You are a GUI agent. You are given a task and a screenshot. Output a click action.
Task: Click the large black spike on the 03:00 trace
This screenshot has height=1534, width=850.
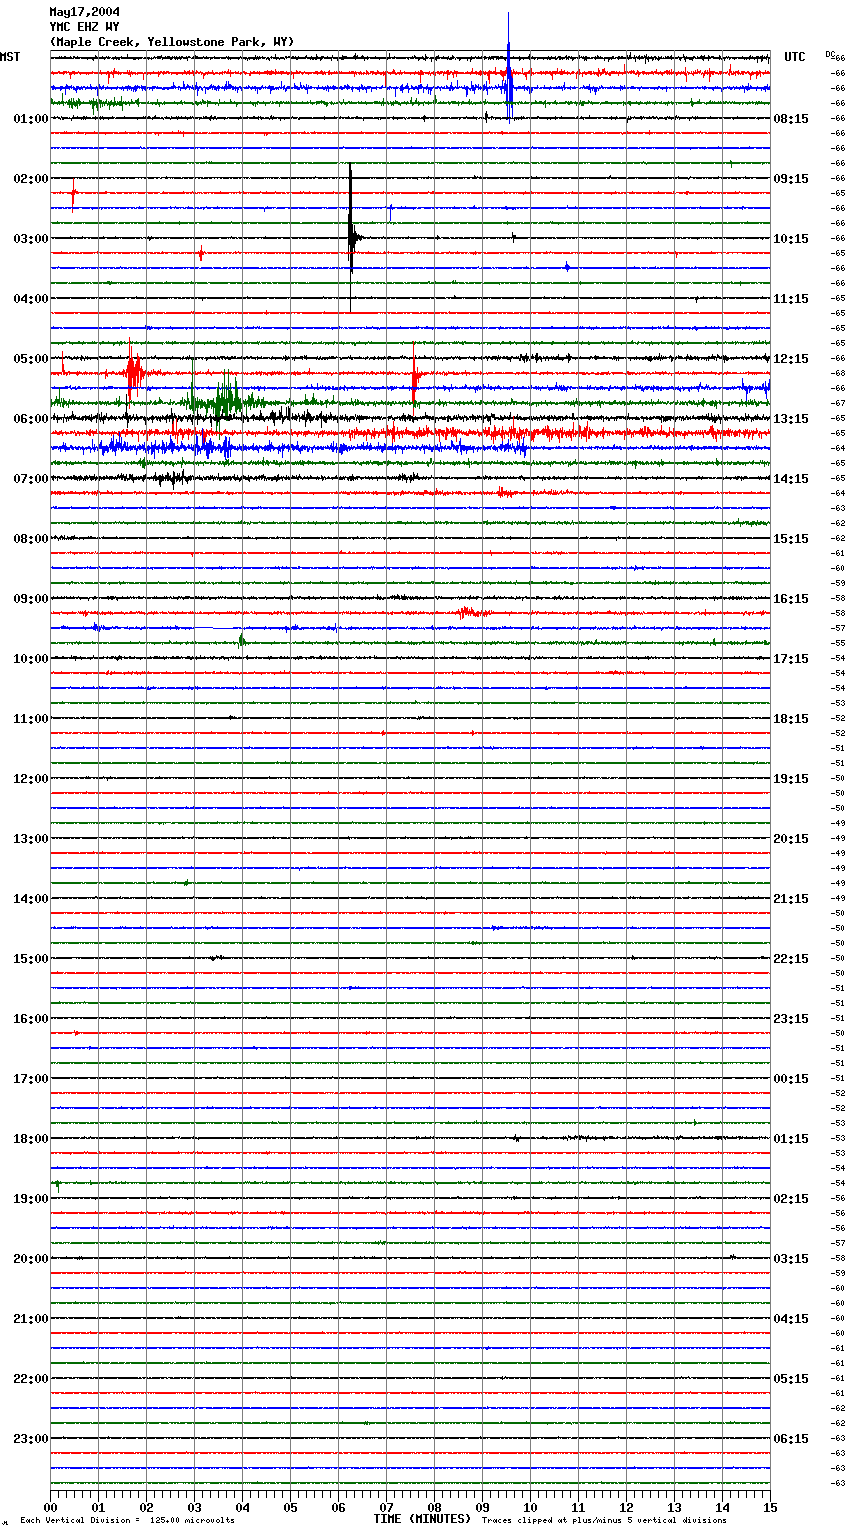351,238
